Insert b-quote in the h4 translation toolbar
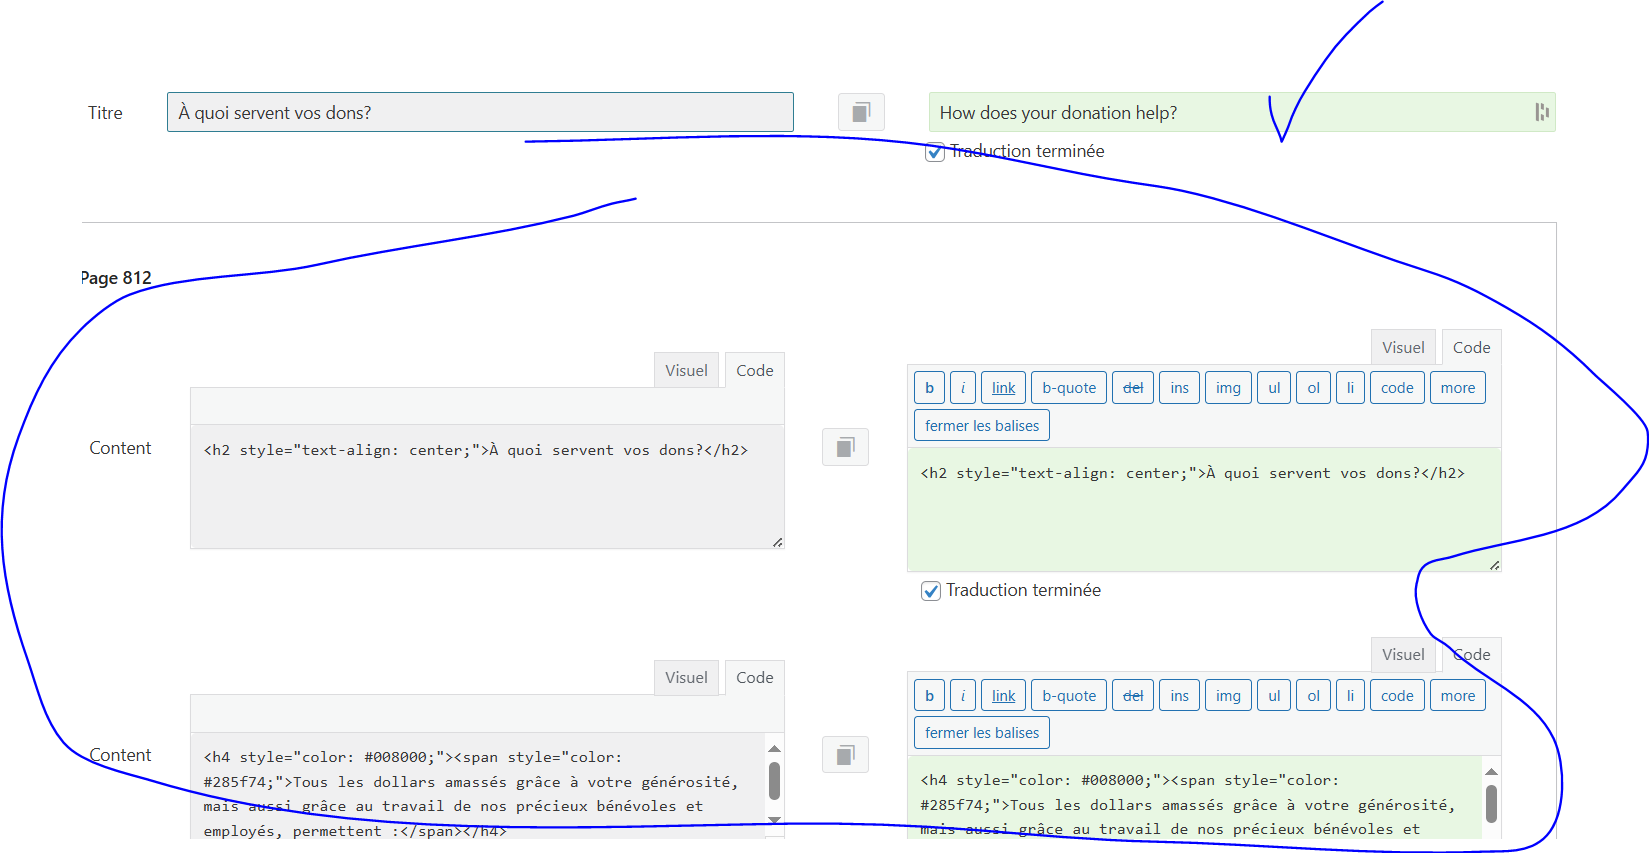The image size is (1649, 853). 1069,696
